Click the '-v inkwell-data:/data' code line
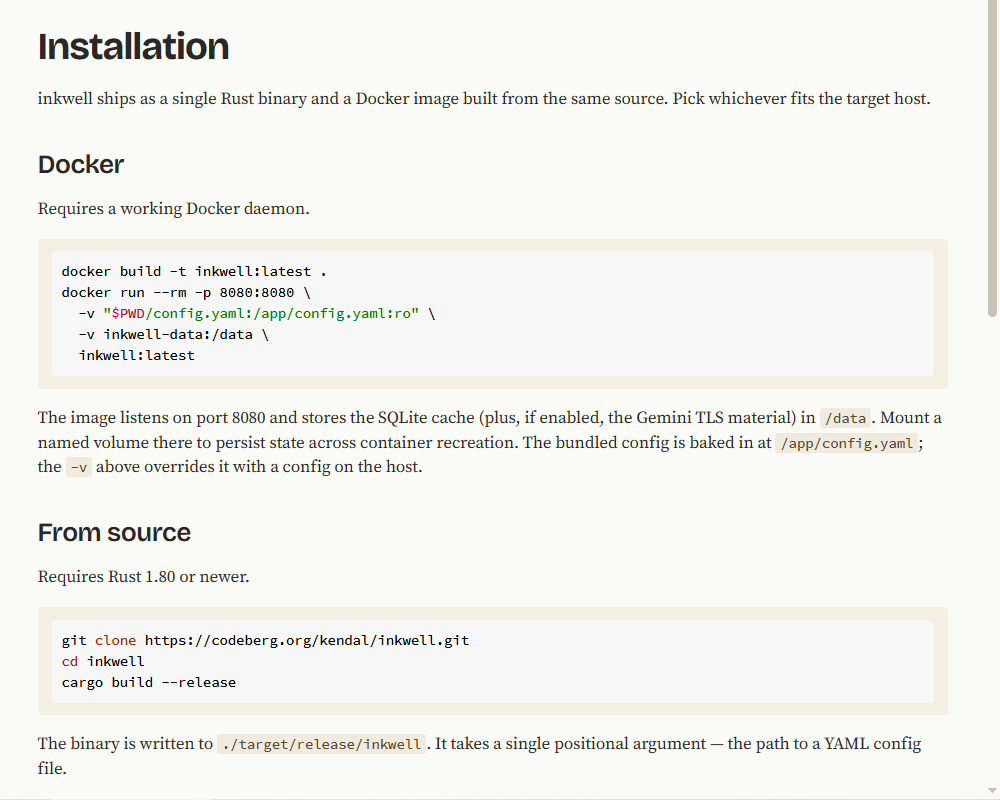Screen dimensions: 1000x800 click(173, 334)
